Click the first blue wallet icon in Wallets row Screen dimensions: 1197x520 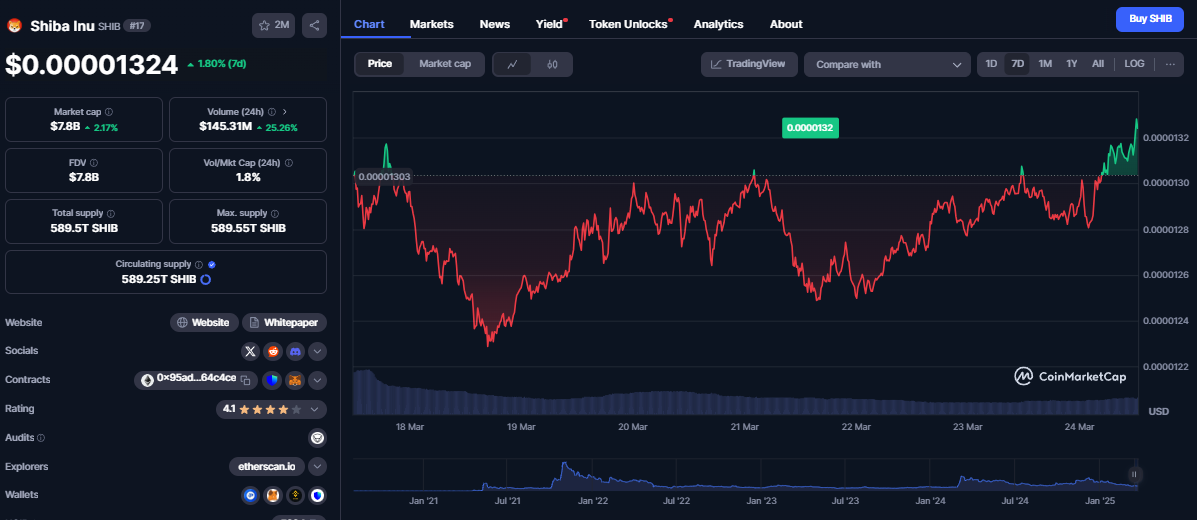250,496
